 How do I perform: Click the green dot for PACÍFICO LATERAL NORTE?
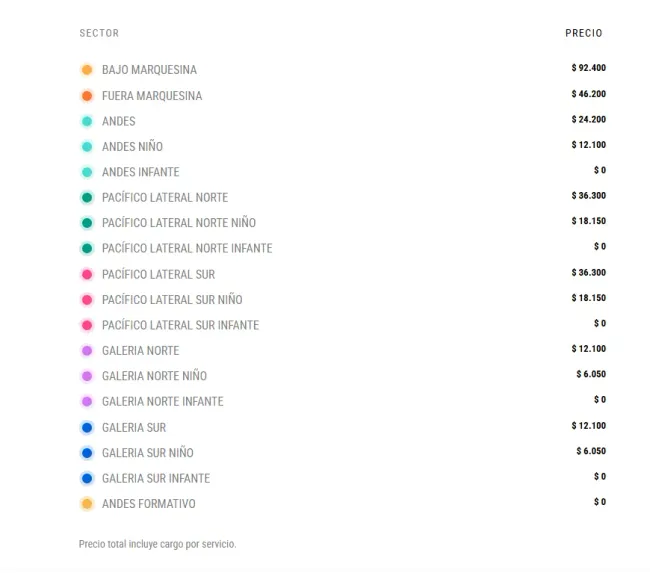(x=87, y=198)
